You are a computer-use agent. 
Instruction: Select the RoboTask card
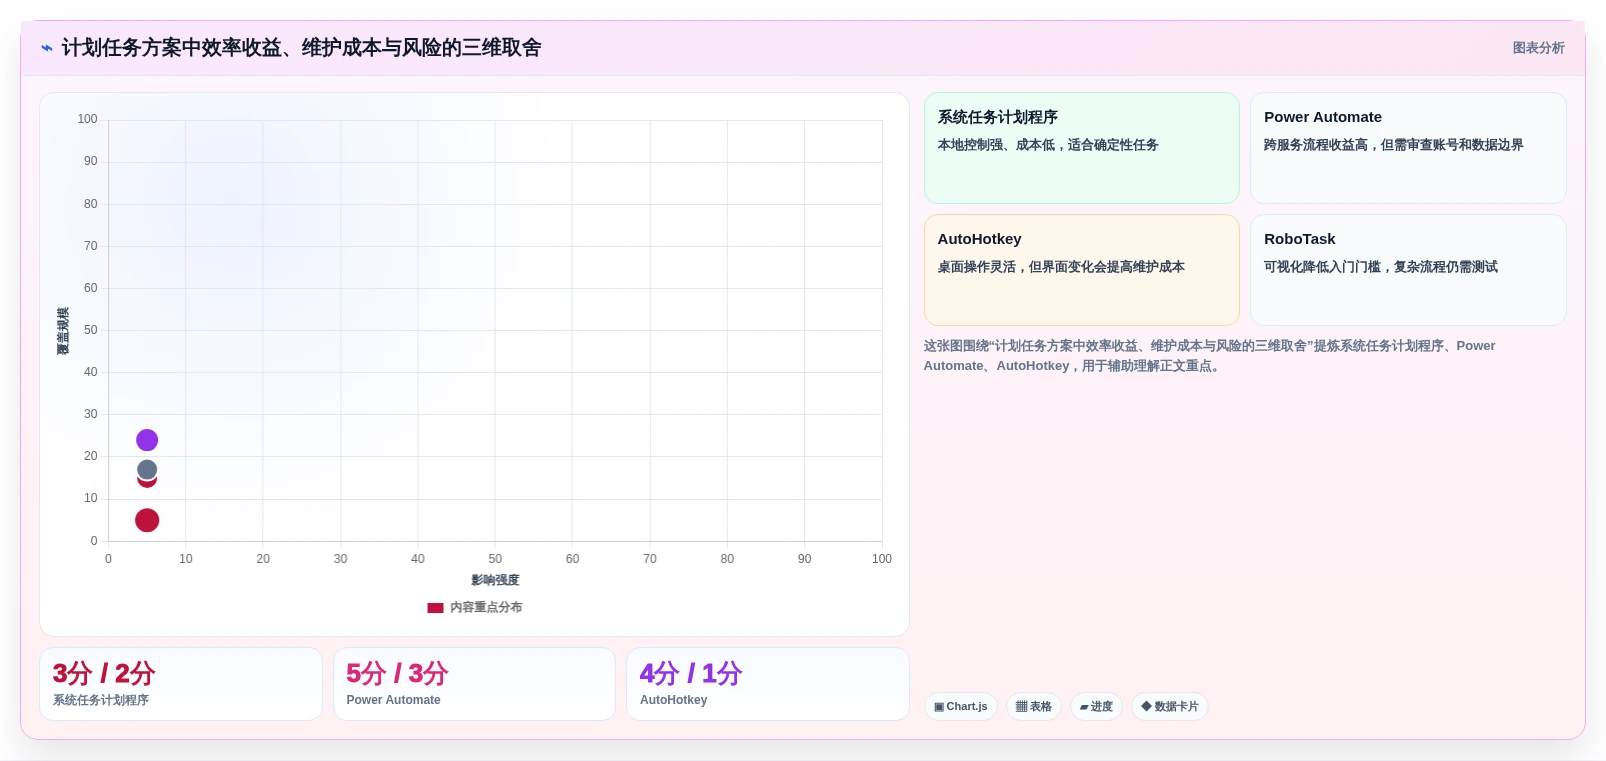coord(1408,270)
